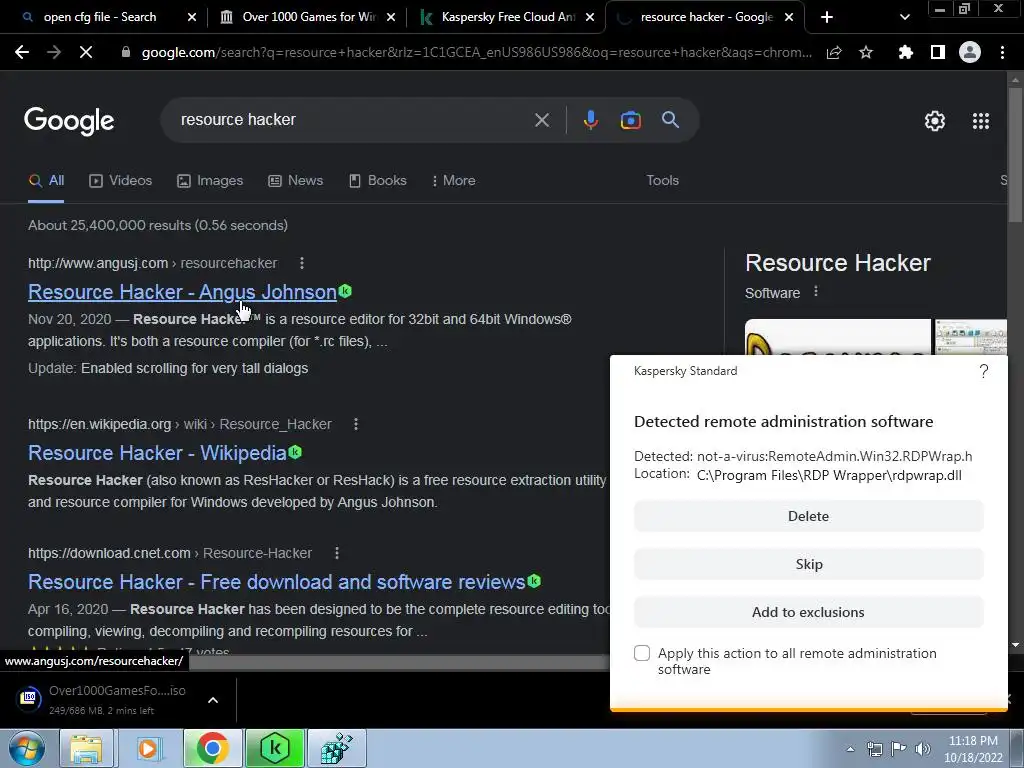Show hidden tray icons arrow
Viewport: 1024px width, 768px height.
point(850,749)
